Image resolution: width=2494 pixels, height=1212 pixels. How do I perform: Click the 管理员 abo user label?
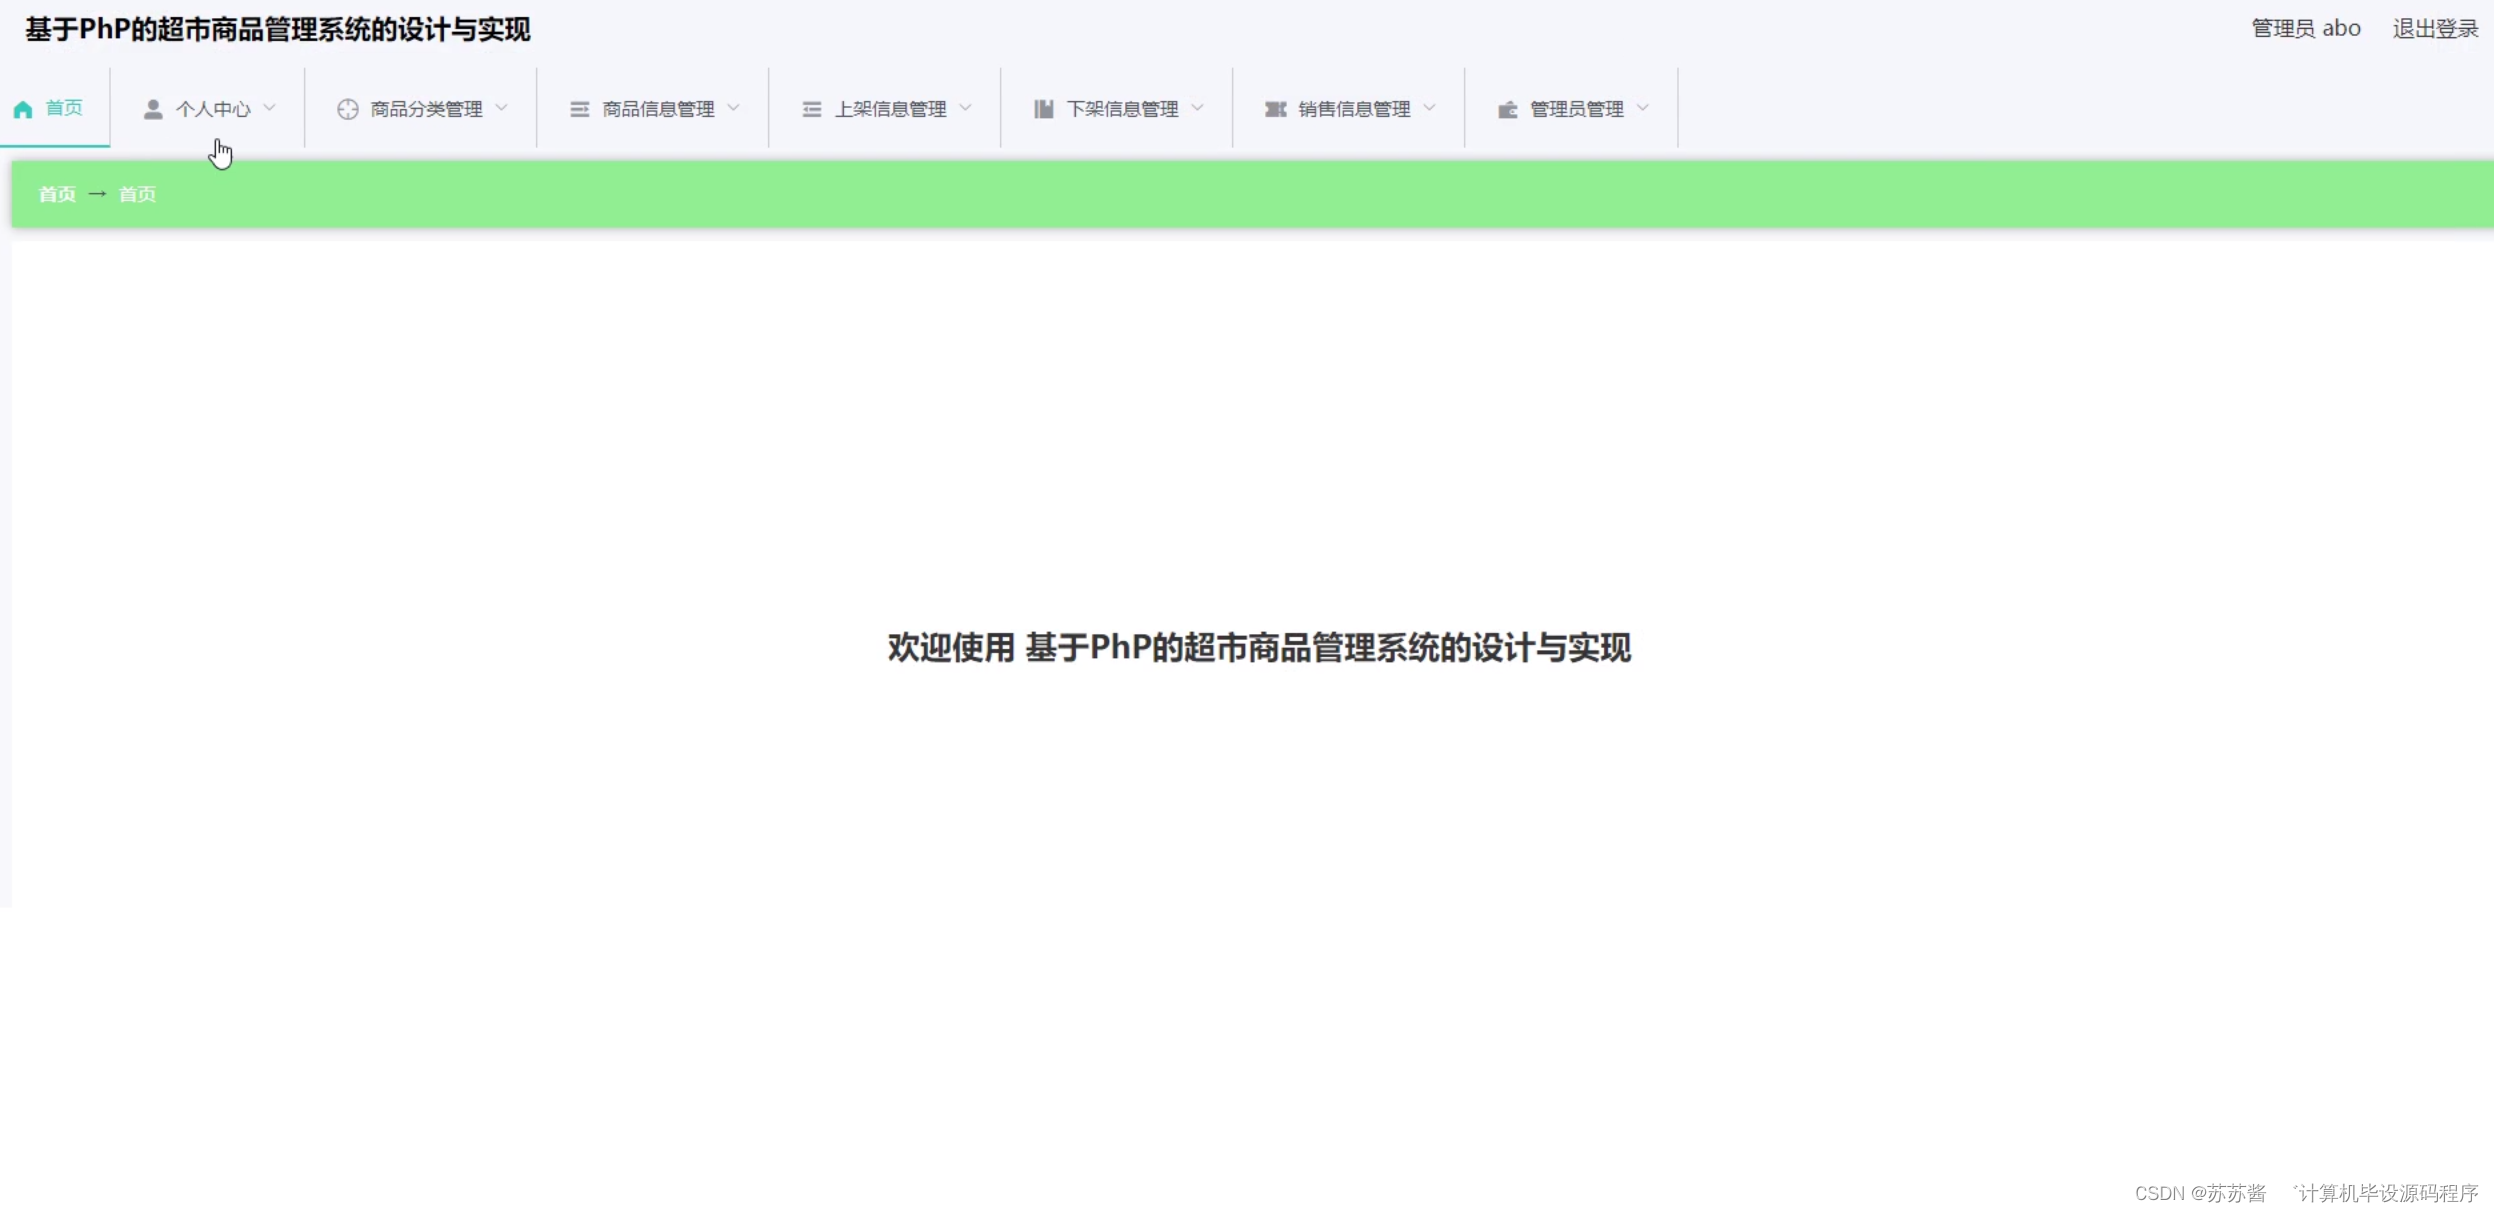pos(2305,29)
